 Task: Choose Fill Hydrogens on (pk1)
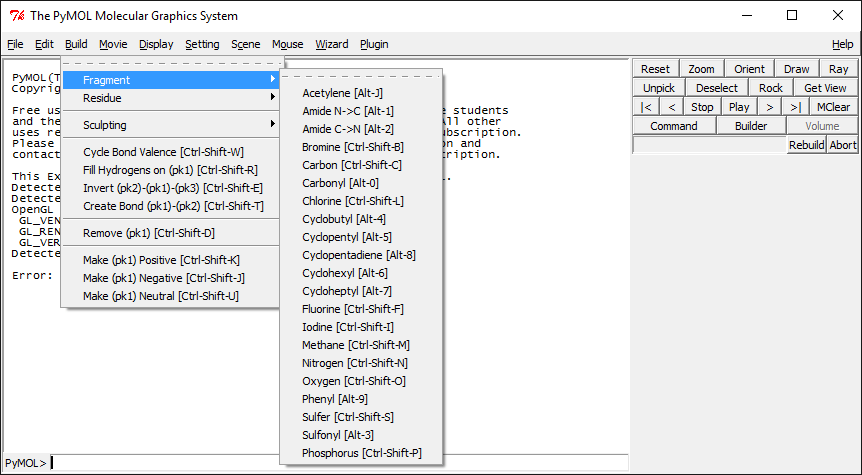[172, 170]
